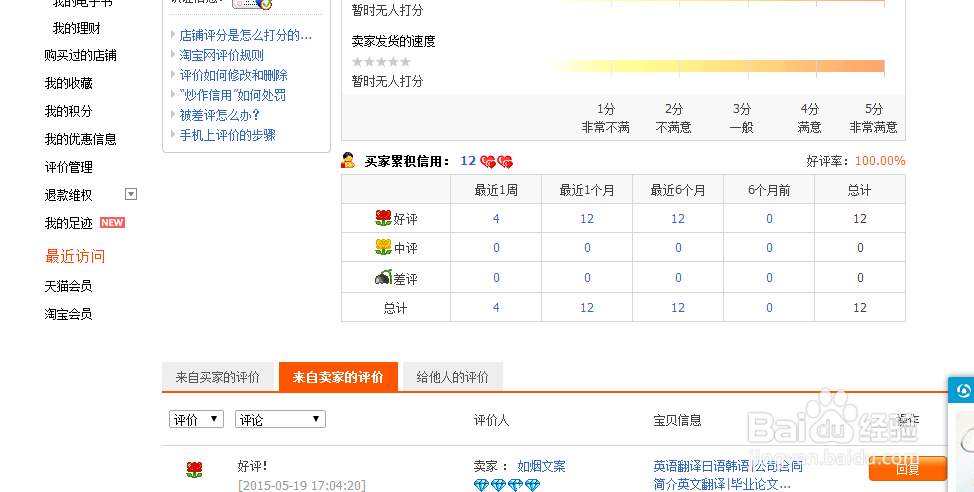Screen dimensions: 974x492
Task: Click the red hearts credit level icon
Action: coord(496,162)
